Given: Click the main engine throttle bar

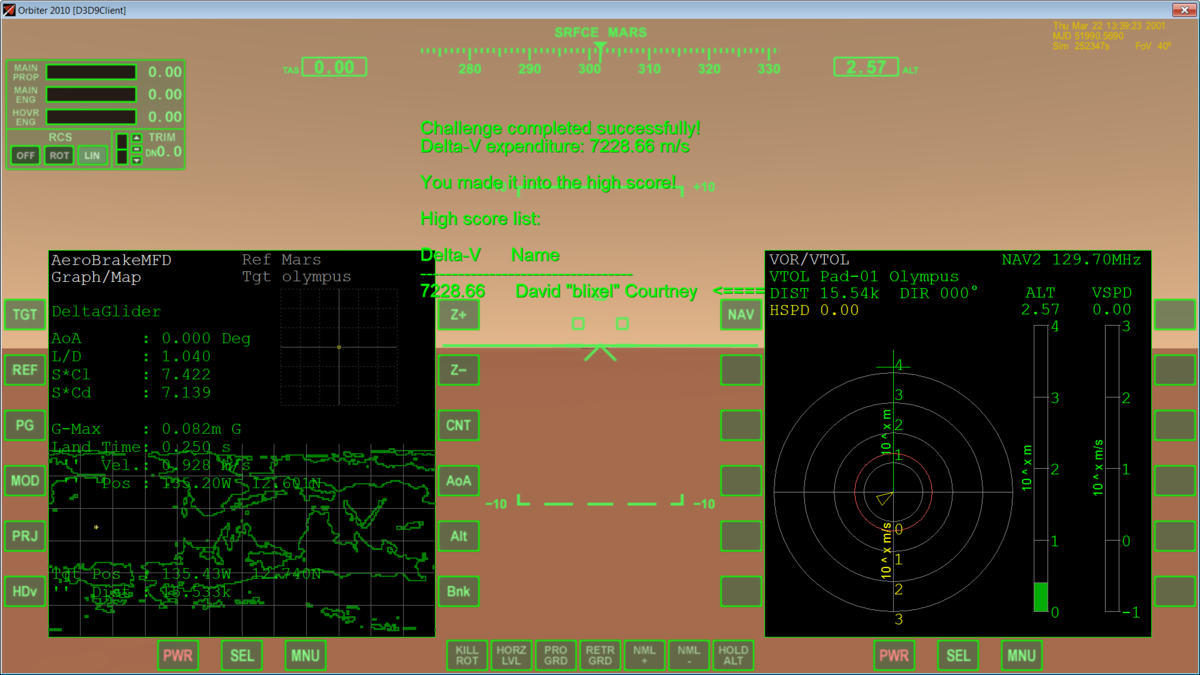Looking at the screenshot, I should point(91,95).
